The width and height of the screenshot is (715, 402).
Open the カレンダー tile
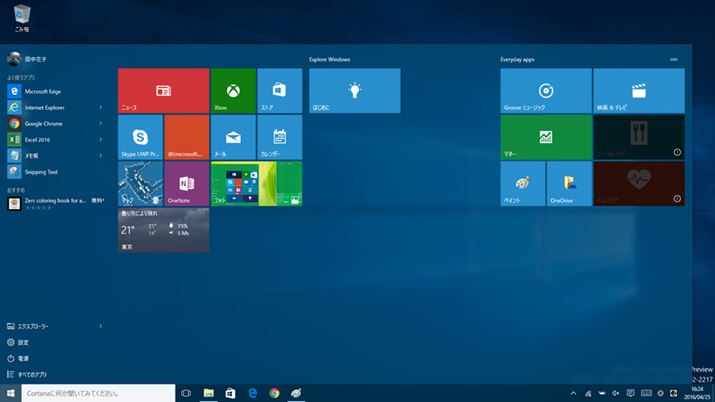[279, 137]
